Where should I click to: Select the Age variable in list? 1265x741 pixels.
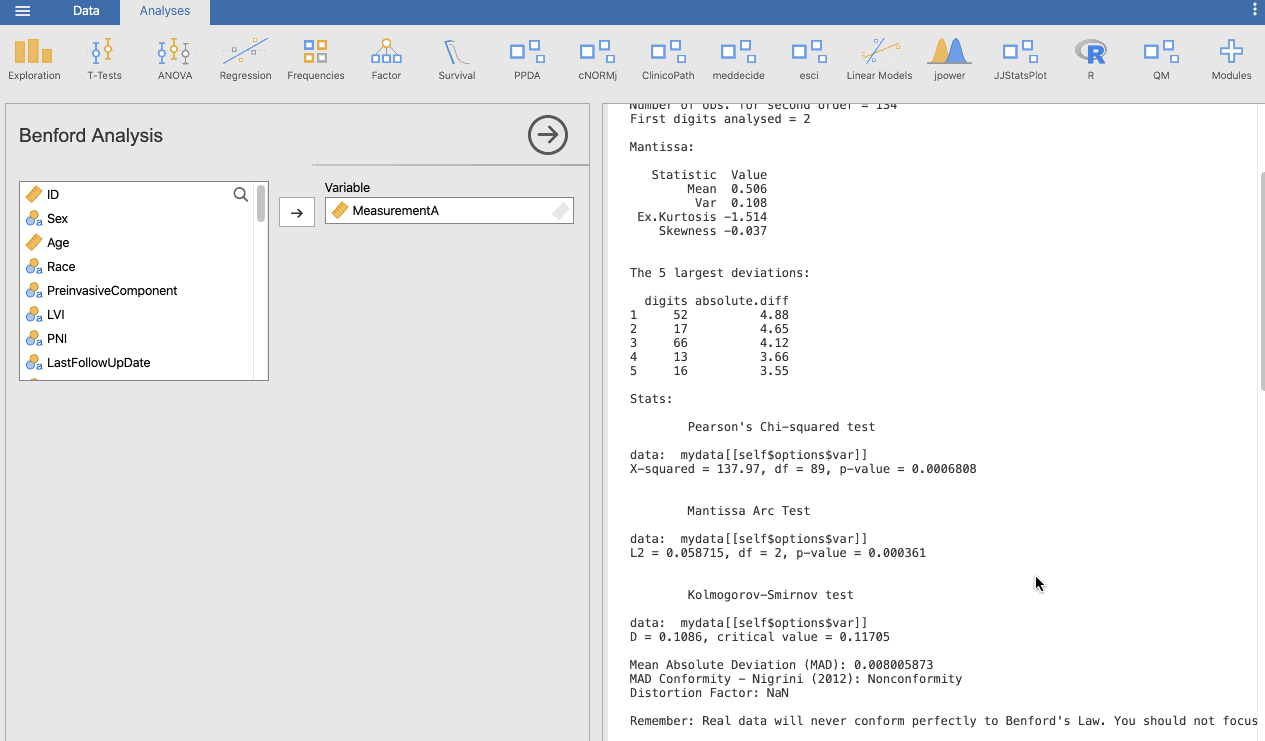[x=58, y=243]
